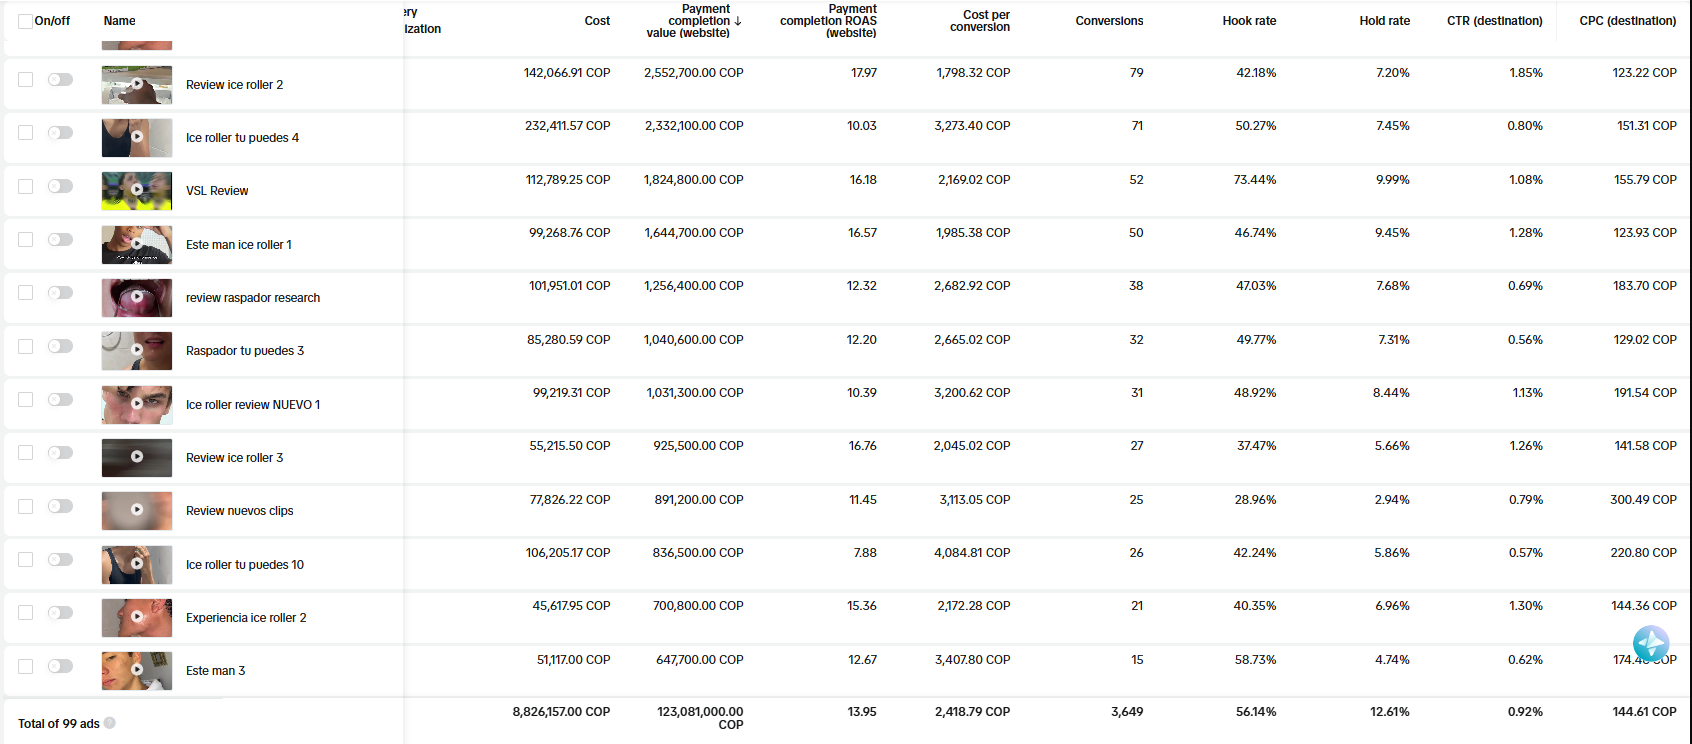The width and height of the screenshot is (1692, 744).
Task: Click the Este man 3 video thumbnail
Action: (x=137, y=670)
